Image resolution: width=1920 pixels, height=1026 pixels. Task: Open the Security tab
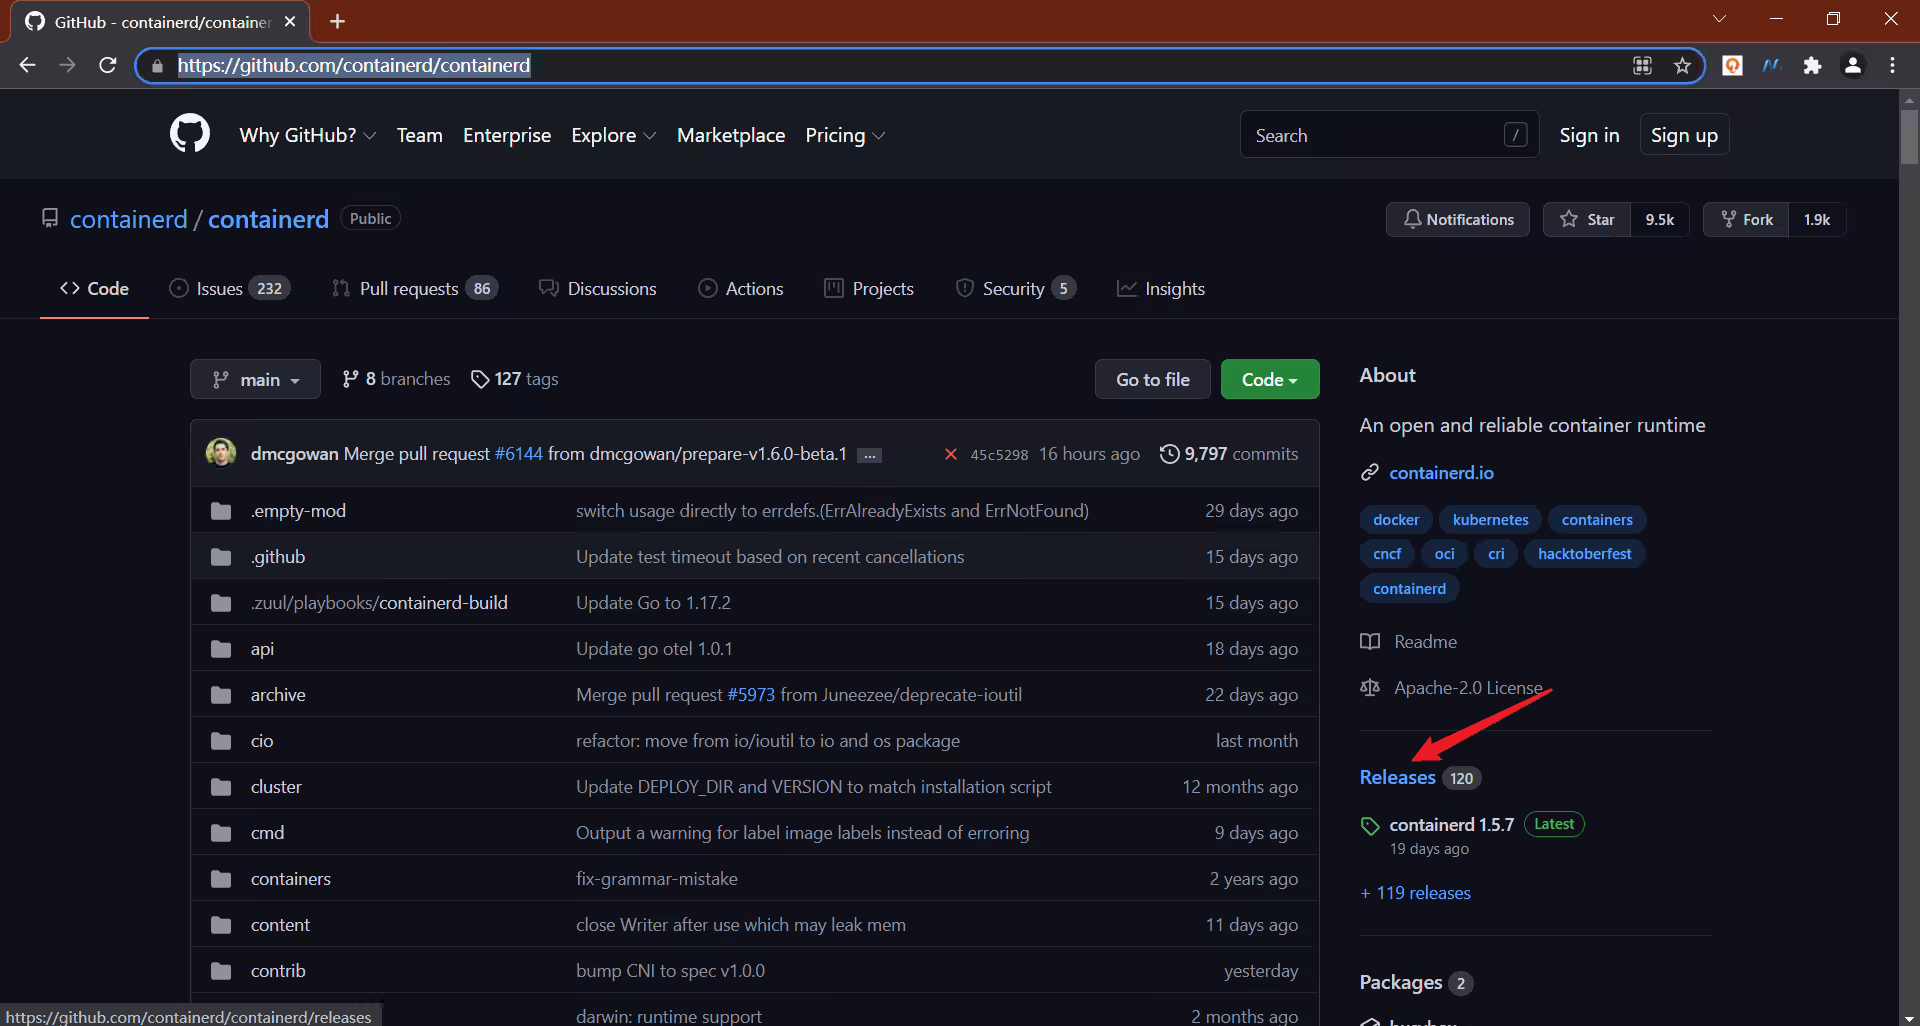point(1016,288)
